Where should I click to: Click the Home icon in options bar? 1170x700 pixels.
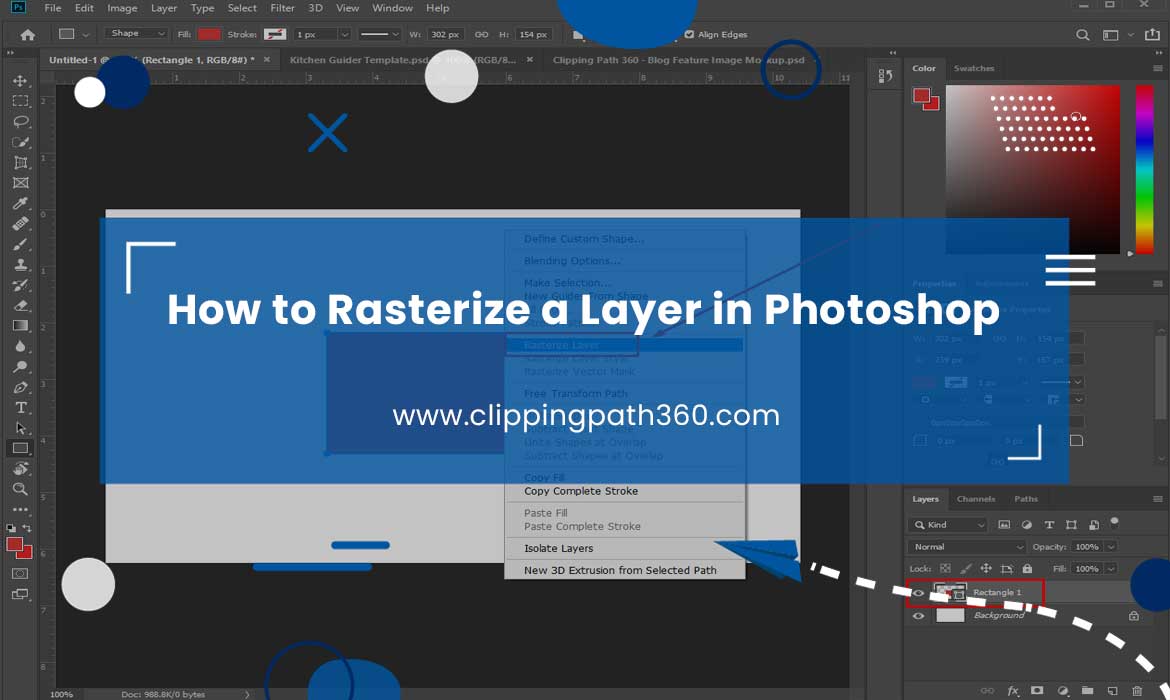[28, 34]
